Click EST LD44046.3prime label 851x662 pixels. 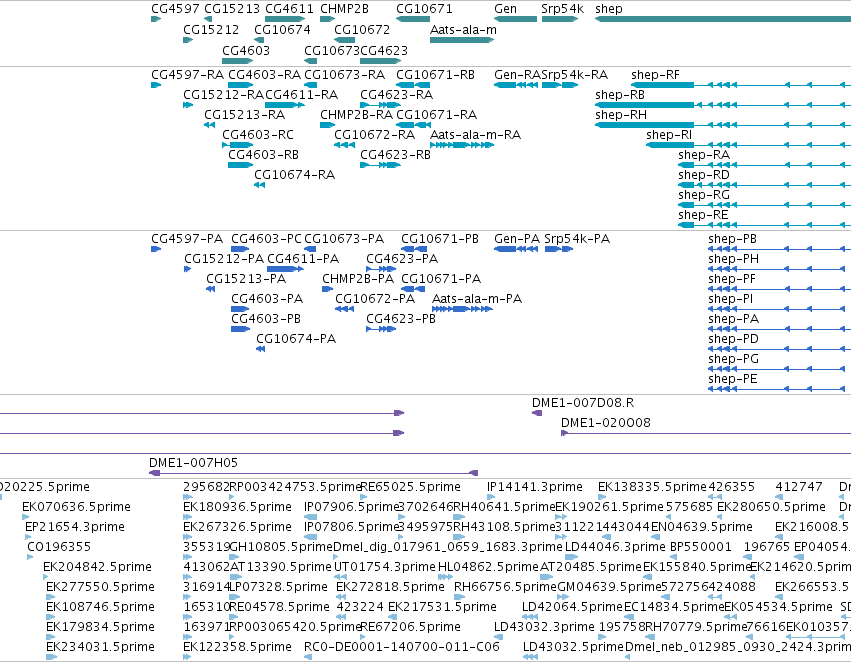(615, 547)
